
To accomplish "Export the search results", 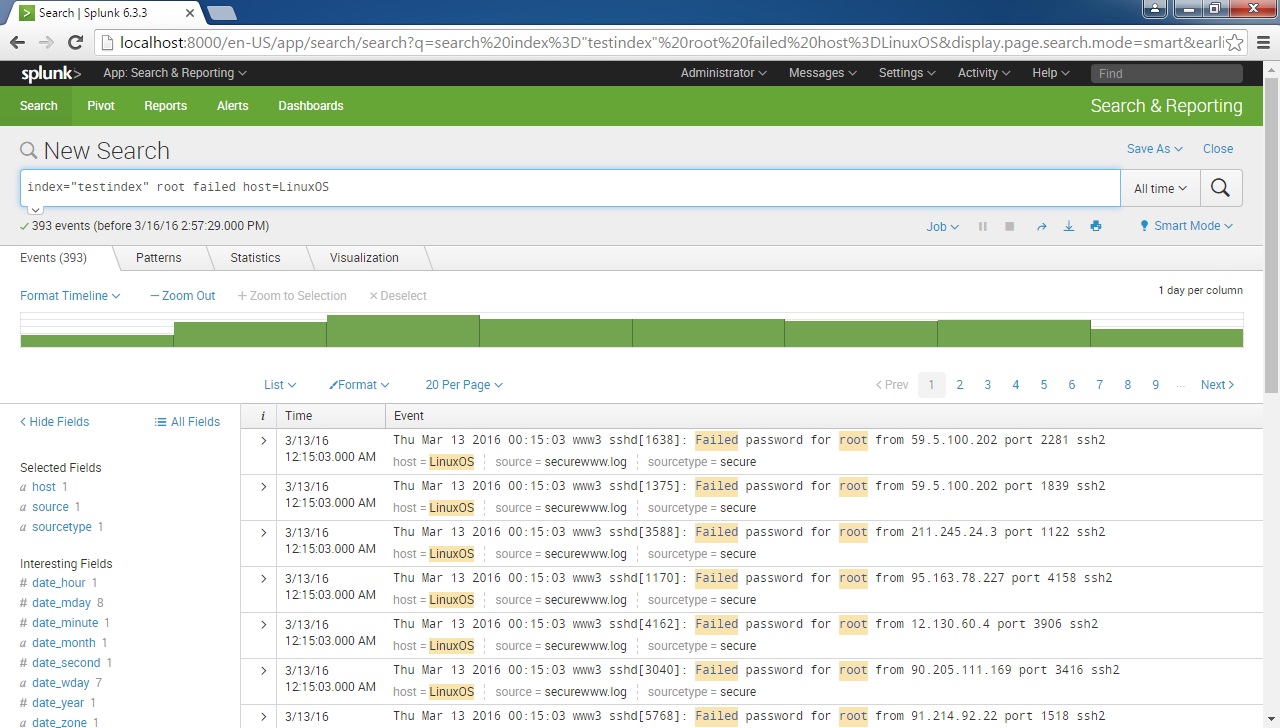I will point(1068,226).
